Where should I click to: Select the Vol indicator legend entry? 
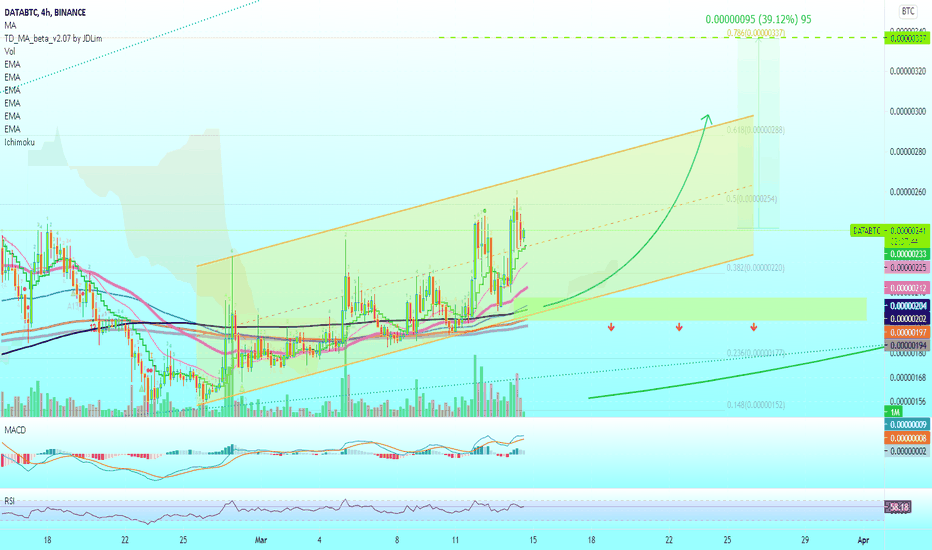10,51
